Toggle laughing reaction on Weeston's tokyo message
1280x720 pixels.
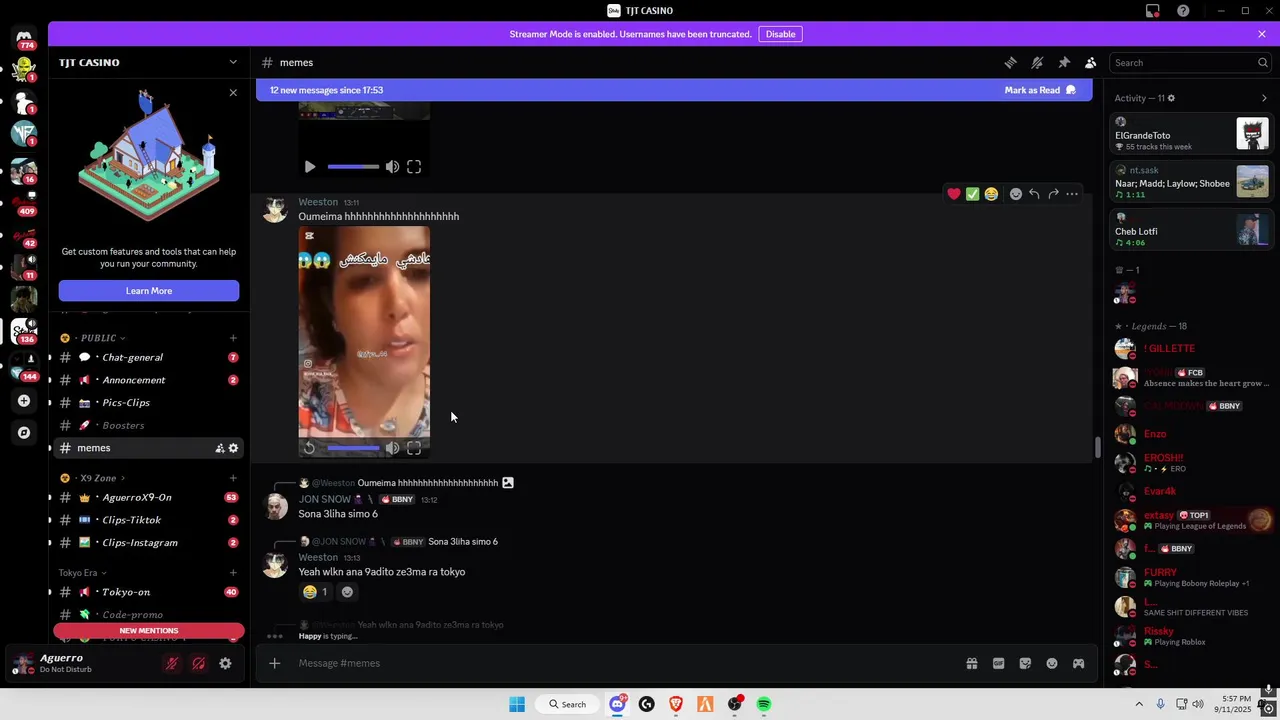click(315, 592)
